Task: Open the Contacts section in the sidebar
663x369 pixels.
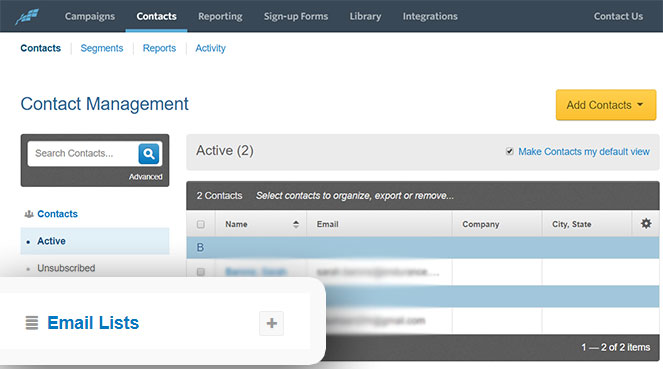Action: click(58, 214)
